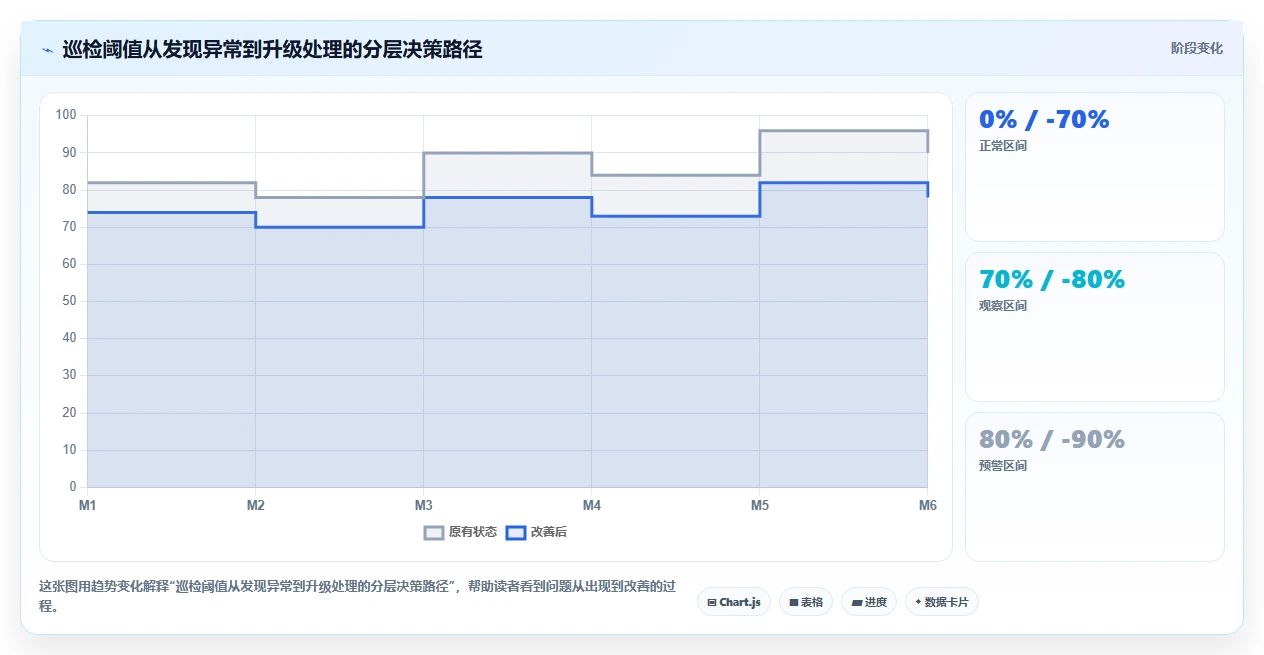This screenshot has width=1264, height=655.
Task: Click the M3 axis label
Action: (x=423, y=506)
